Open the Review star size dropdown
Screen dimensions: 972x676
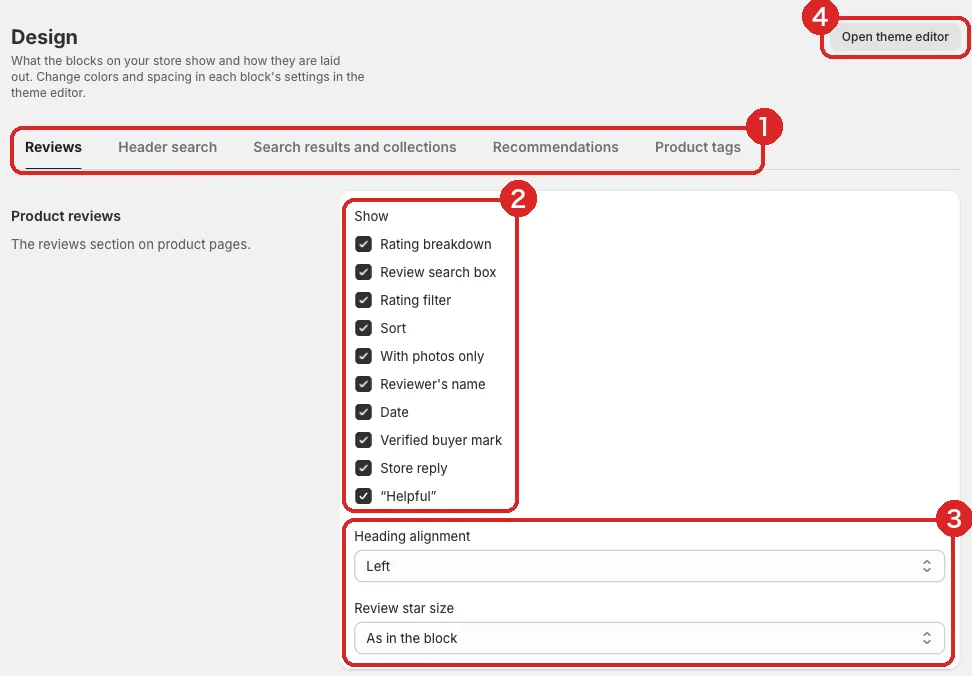click(x=649, y=638)
